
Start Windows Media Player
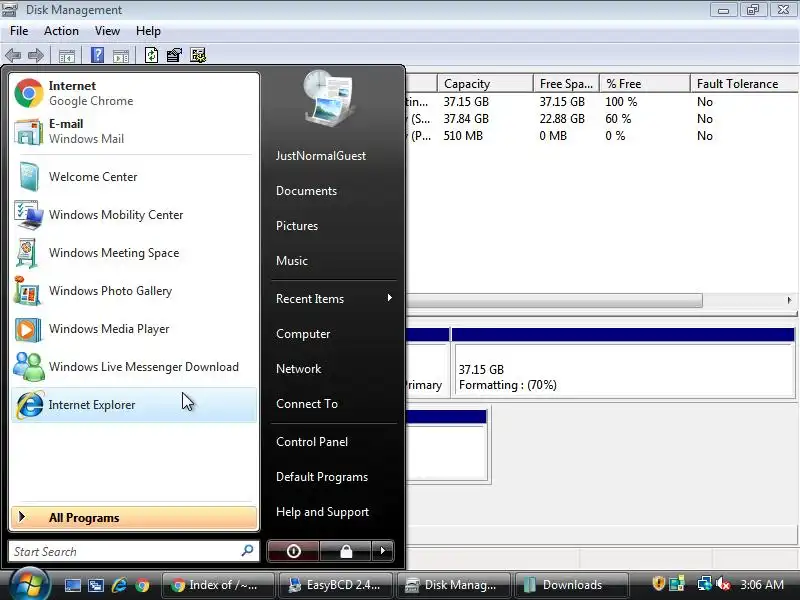point(134,329)
